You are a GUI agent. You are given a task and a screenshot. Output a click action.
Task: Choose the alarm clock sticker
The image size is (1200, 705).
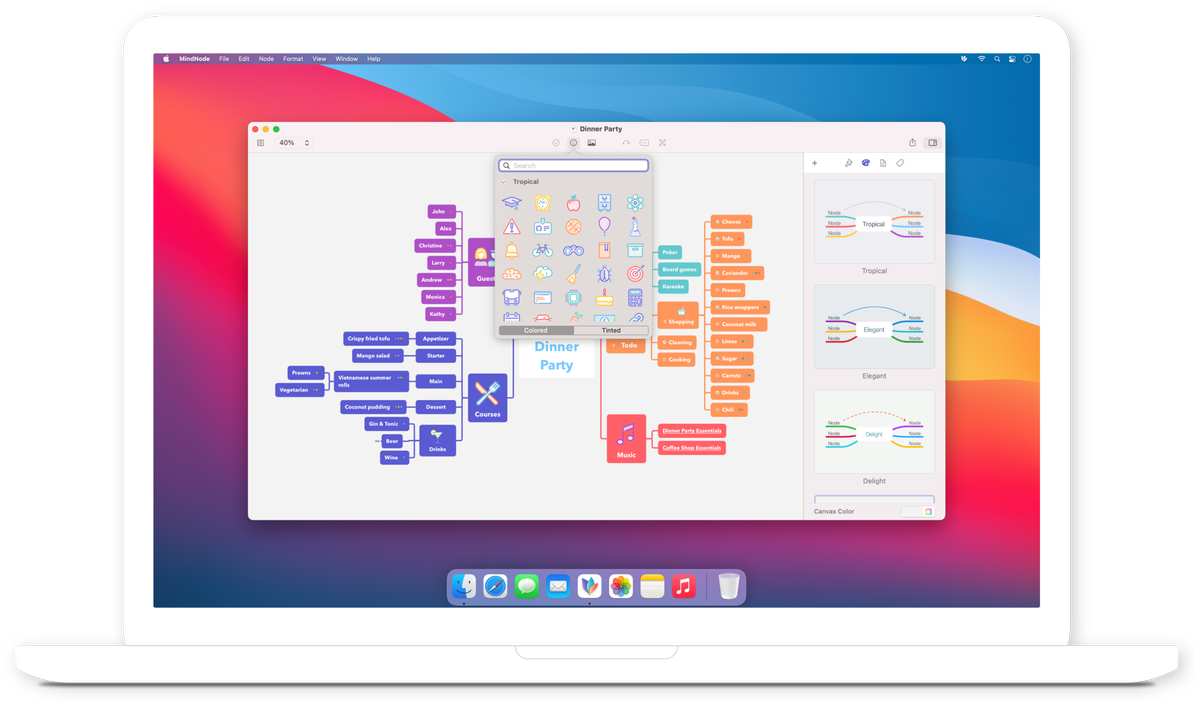tap(542, 203)
